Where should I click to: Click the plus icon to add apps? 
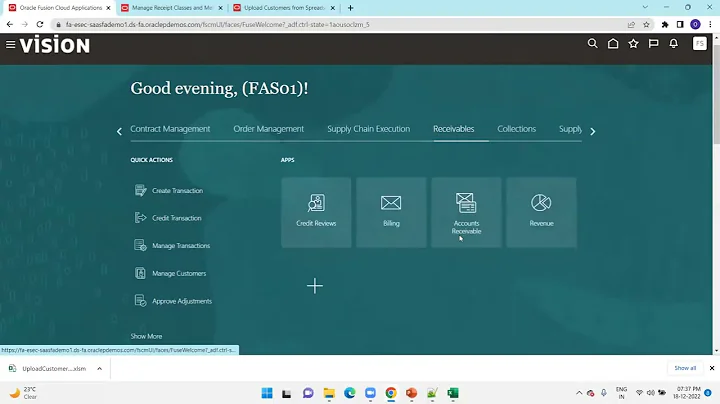pos(315,286)
